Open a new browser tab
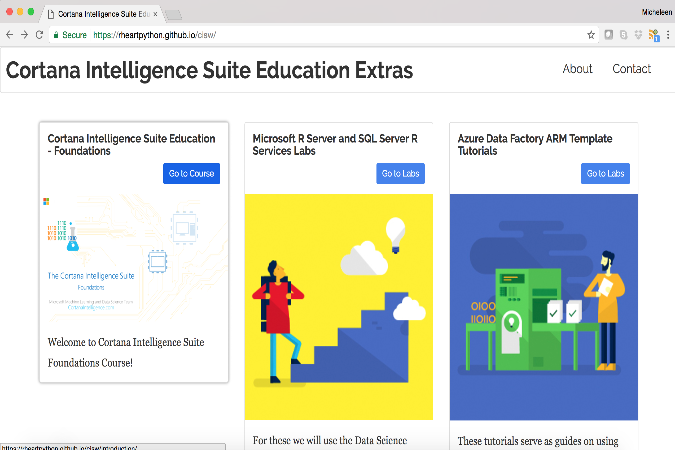The image size is (675, 450). pyautogui.click(x=173, y=14)
